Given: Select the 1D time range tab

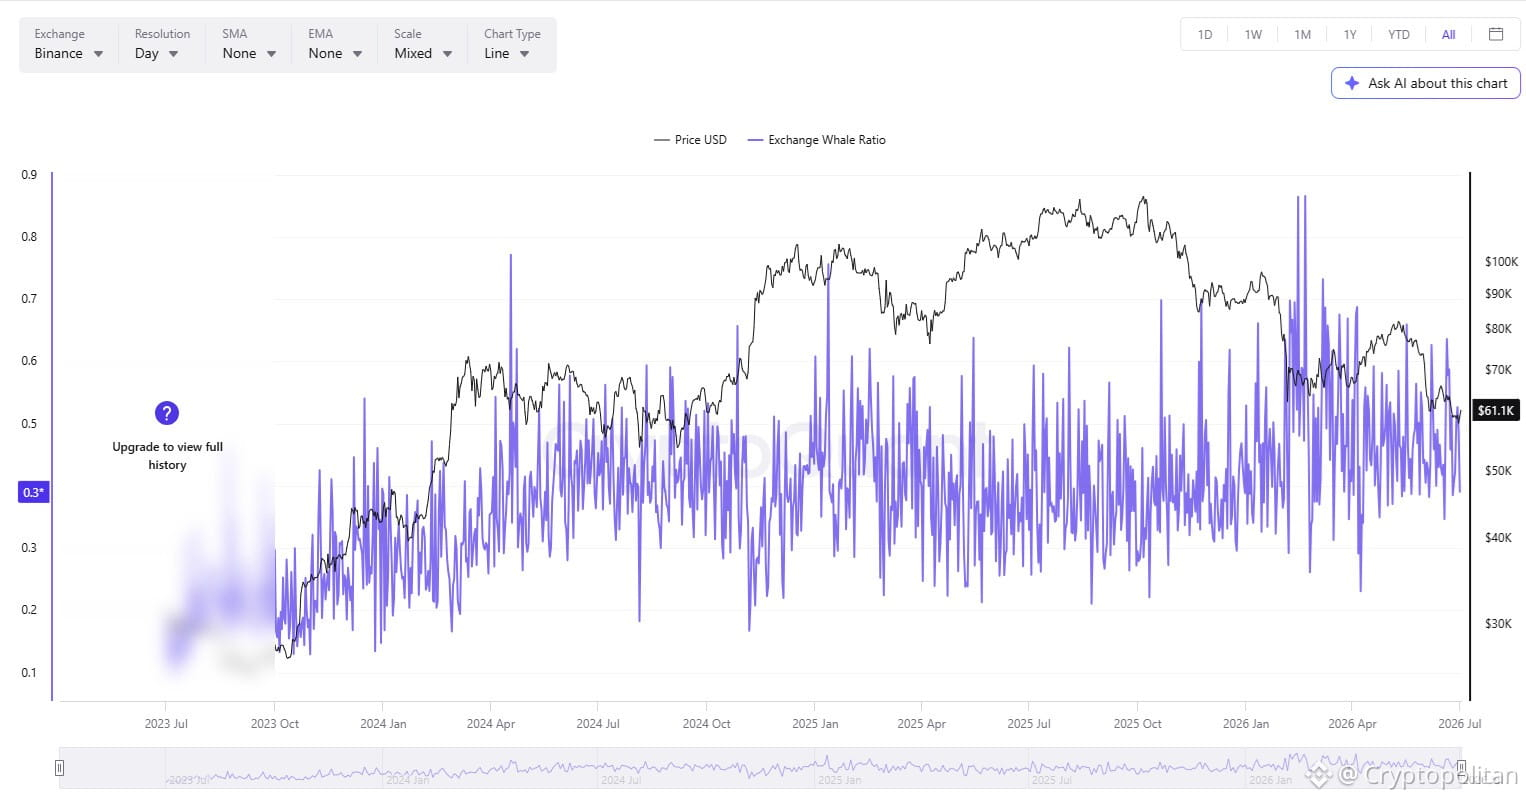Looking at the screenshot, I should [x=1205, y=34].
